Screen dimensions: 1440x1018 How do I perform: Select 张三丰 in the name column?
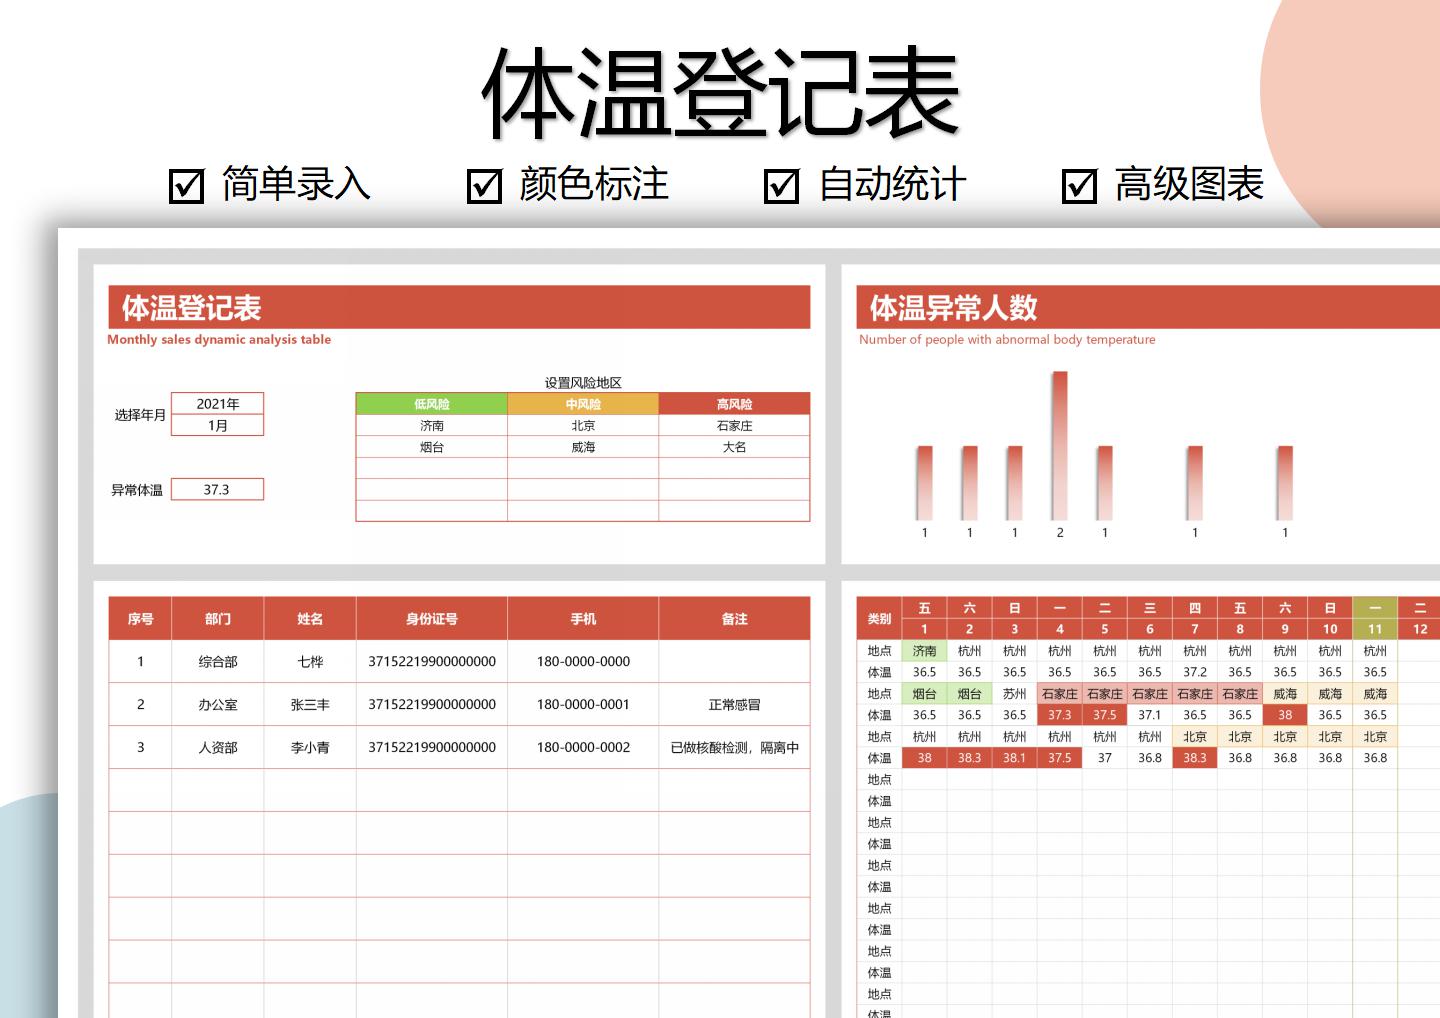pyautogui.click(x=309, y=704)
